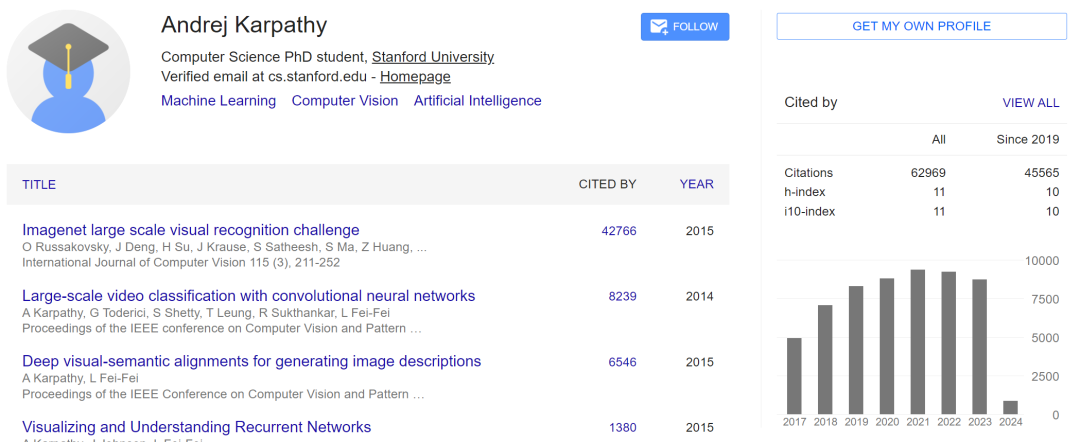
Task: Open the Stanford University link
Action: [433, 57]
